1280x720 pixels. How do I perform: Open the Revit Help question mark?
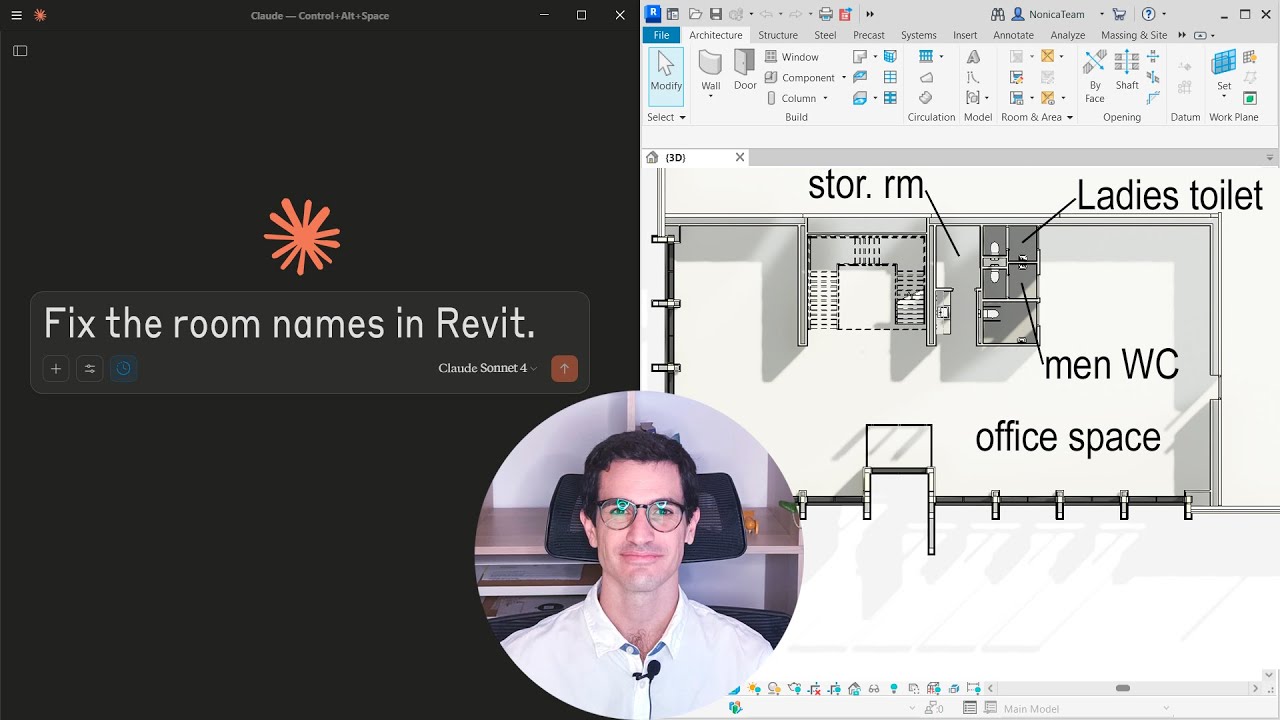pos(1148,14)
